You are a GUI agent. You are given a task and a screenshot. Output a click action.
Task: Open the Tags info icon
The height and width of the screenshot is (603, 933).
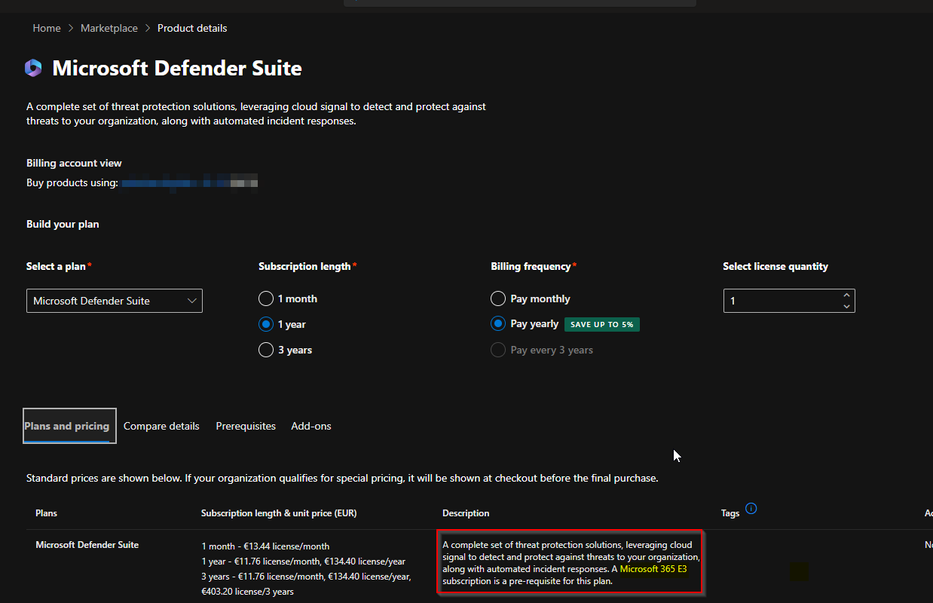click(x=751, y=508)
